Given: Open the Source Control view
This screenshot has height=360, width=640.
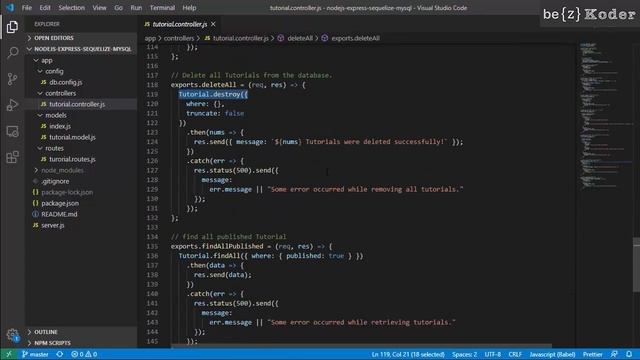Looking at the screenshot, I should 12,79.
